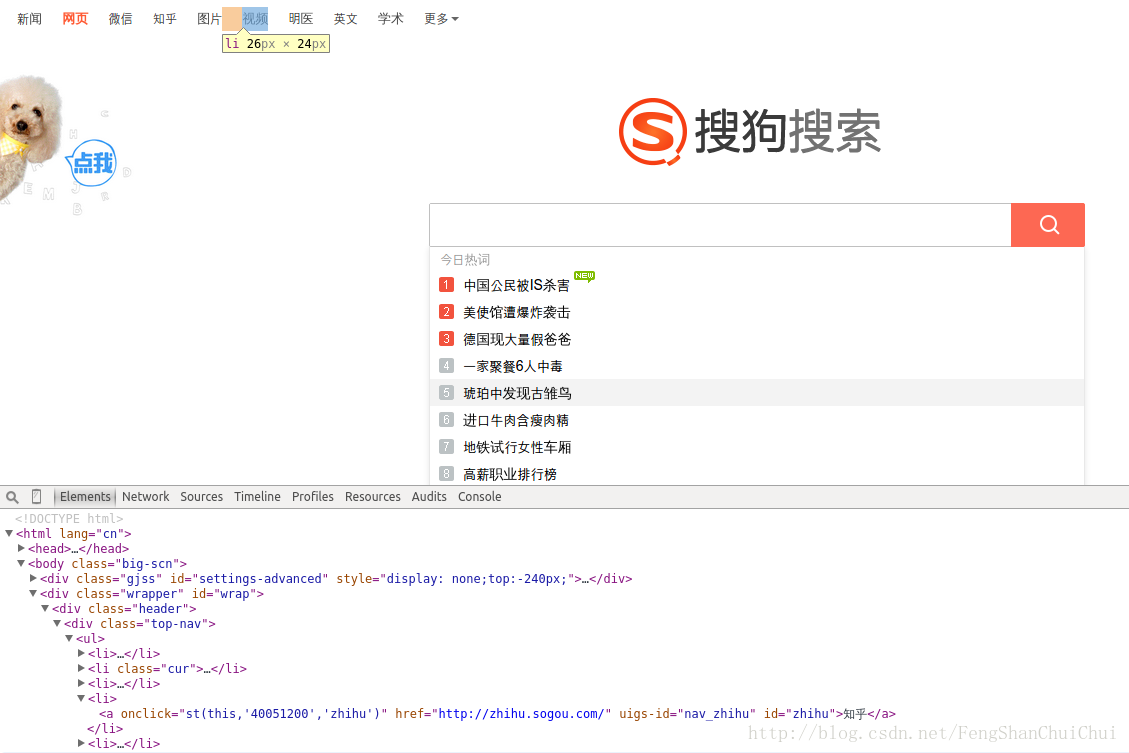Open the 微信 nav link
The height and width of the screenshot is (753, 1129).
pyautogui.click(x=120, y=19)
